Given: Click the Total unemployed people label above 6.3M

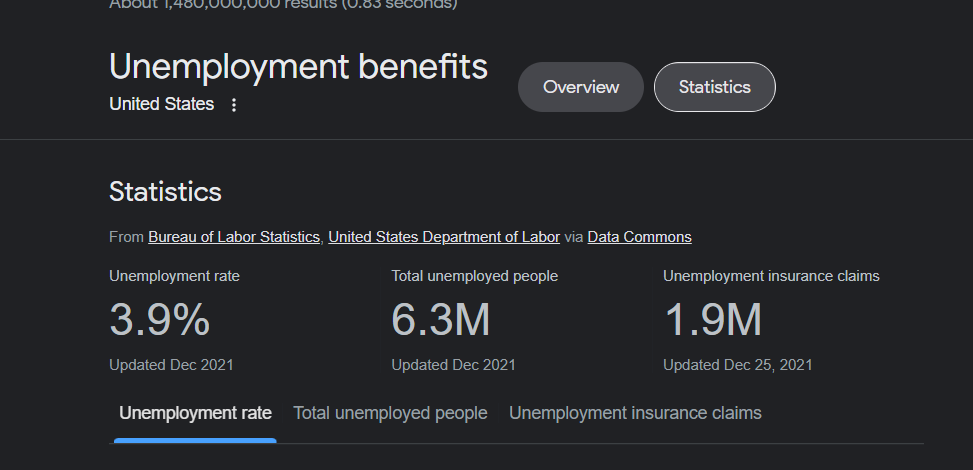Looking at the screenshot, I should (474, 276).
